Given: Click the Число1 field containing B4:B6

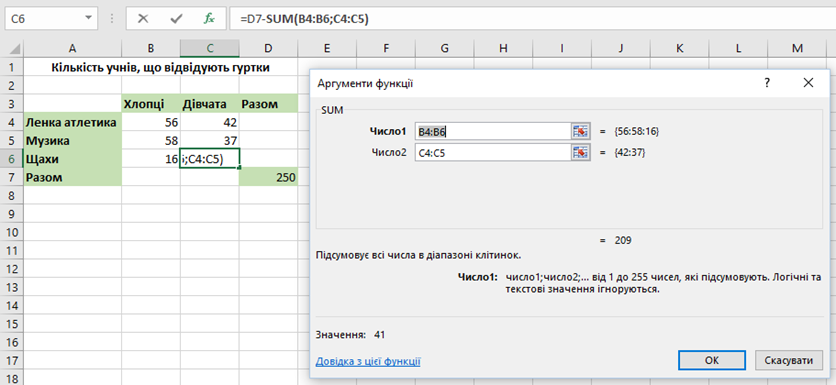Looking at the screenshot, I should point(493,131).
